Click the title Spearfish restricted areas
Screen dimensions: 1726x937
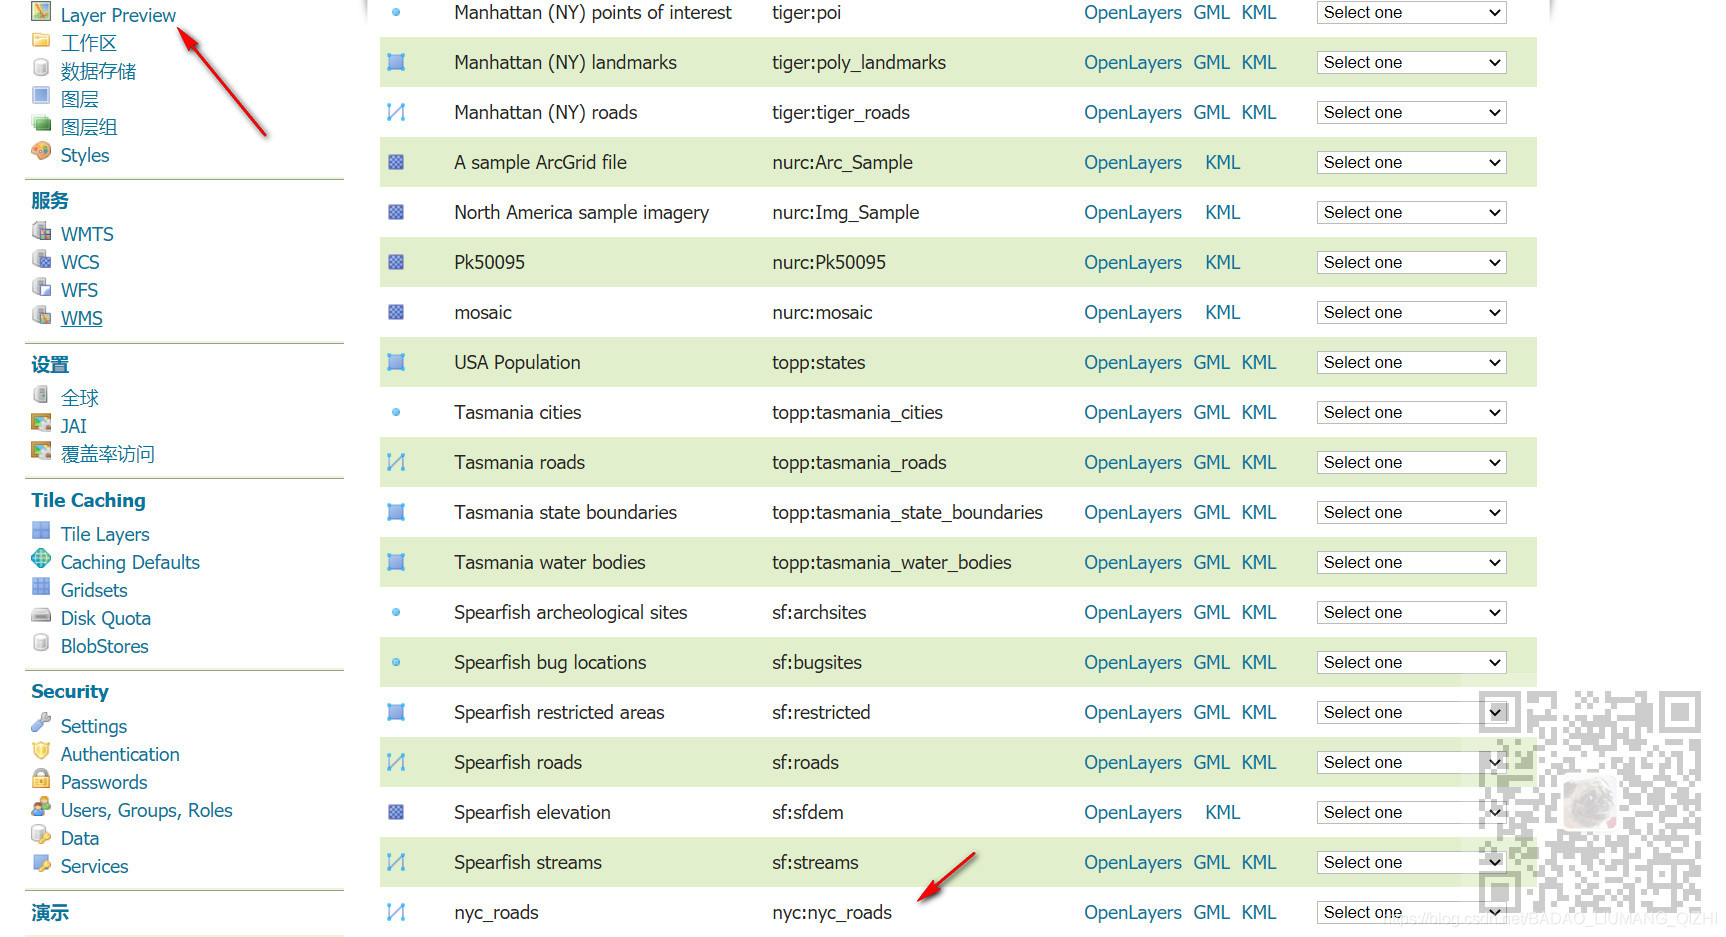pos(559,712)
